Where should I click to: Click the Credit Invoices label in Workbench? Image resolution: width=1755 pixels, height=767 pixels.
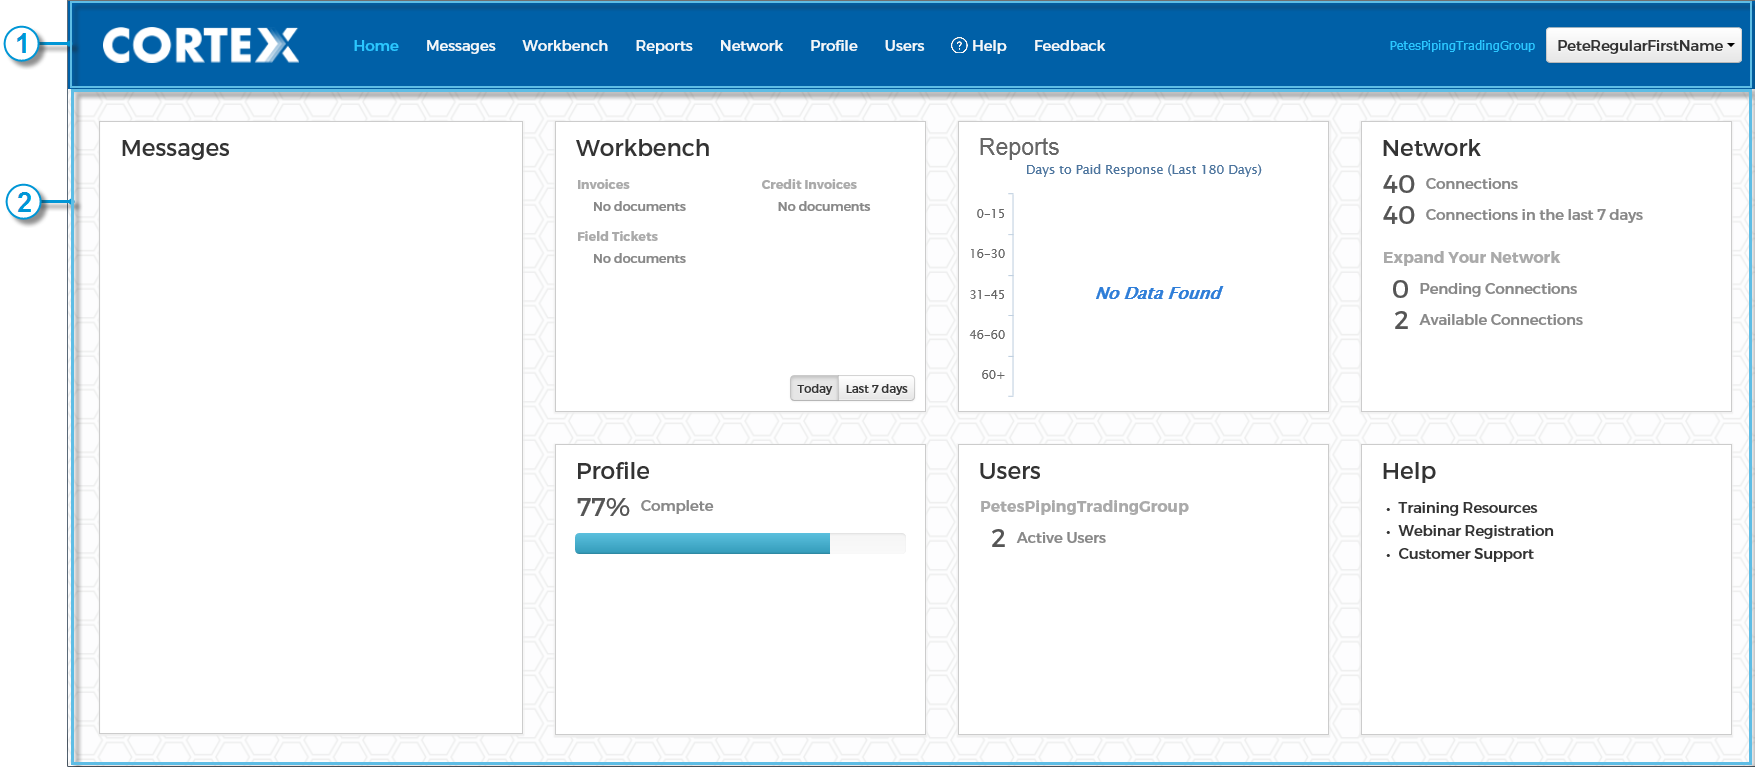tap(809, 185)
